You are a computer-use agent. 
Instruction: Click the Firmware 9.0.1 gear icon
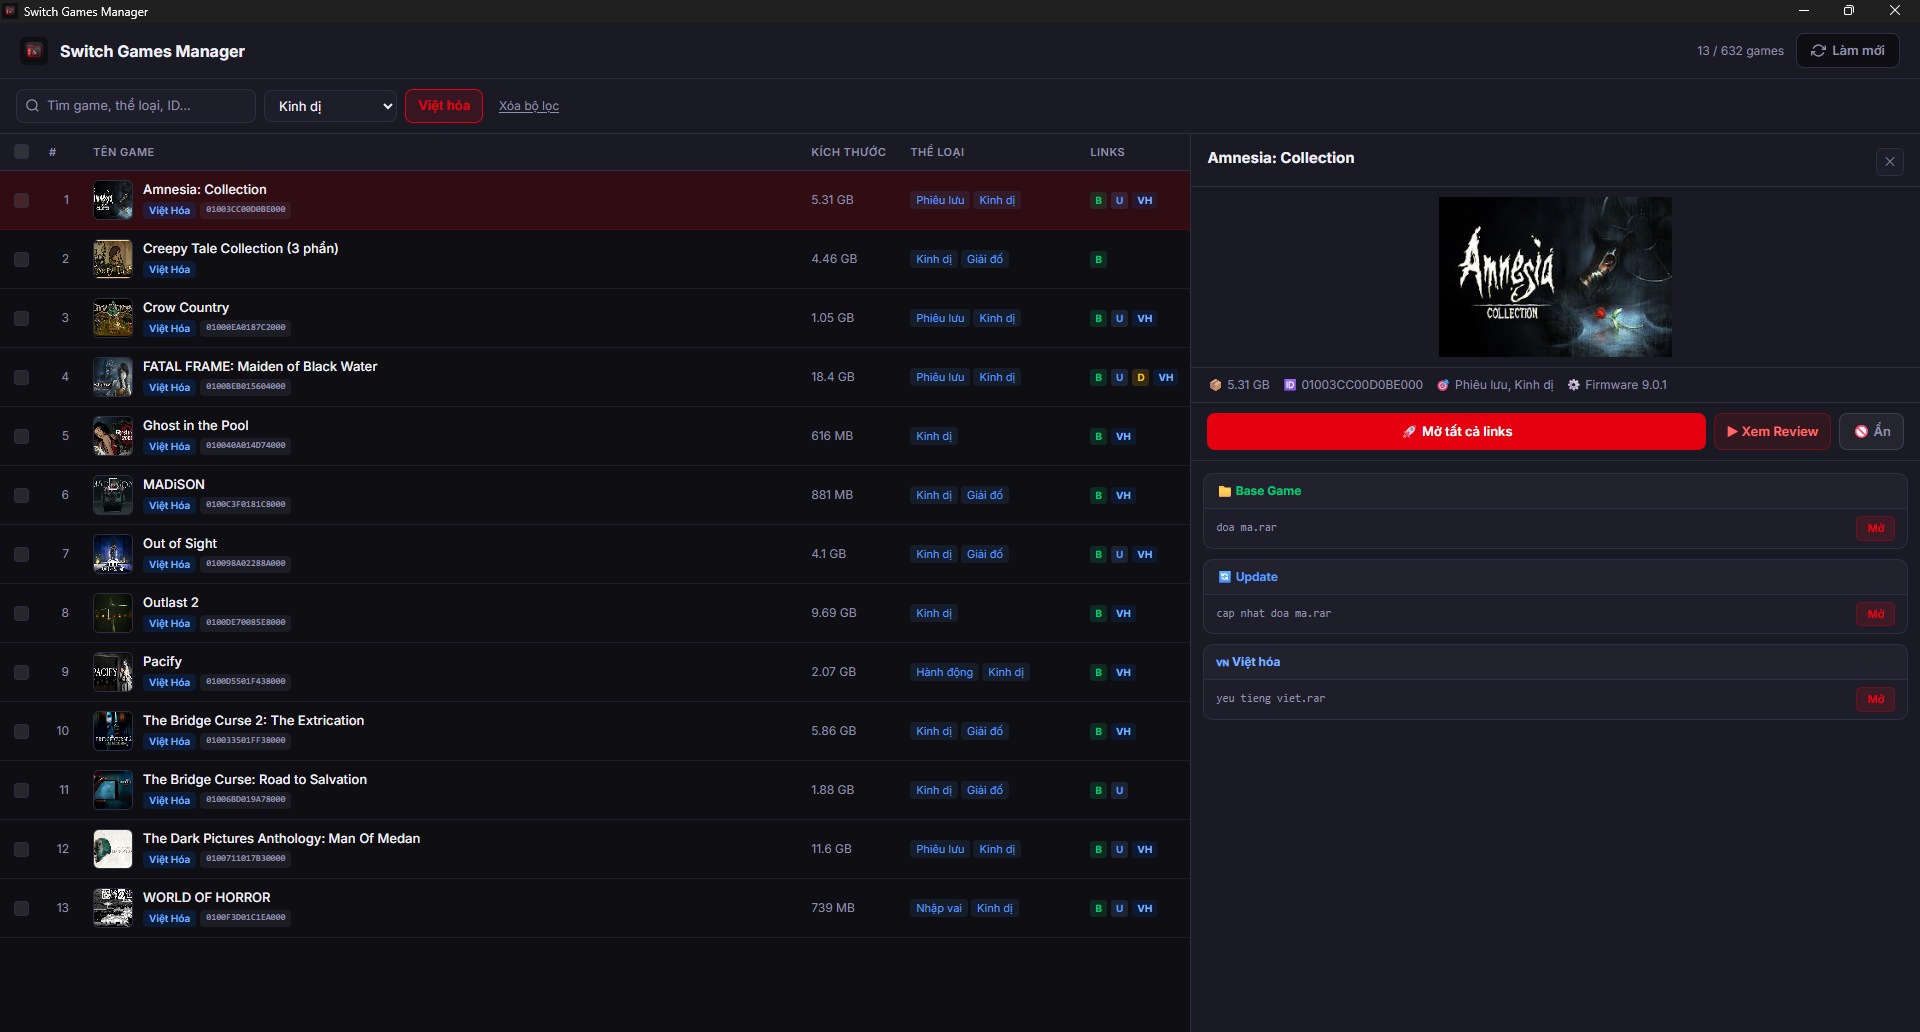pyautogui.click(x=1574, y=385)
